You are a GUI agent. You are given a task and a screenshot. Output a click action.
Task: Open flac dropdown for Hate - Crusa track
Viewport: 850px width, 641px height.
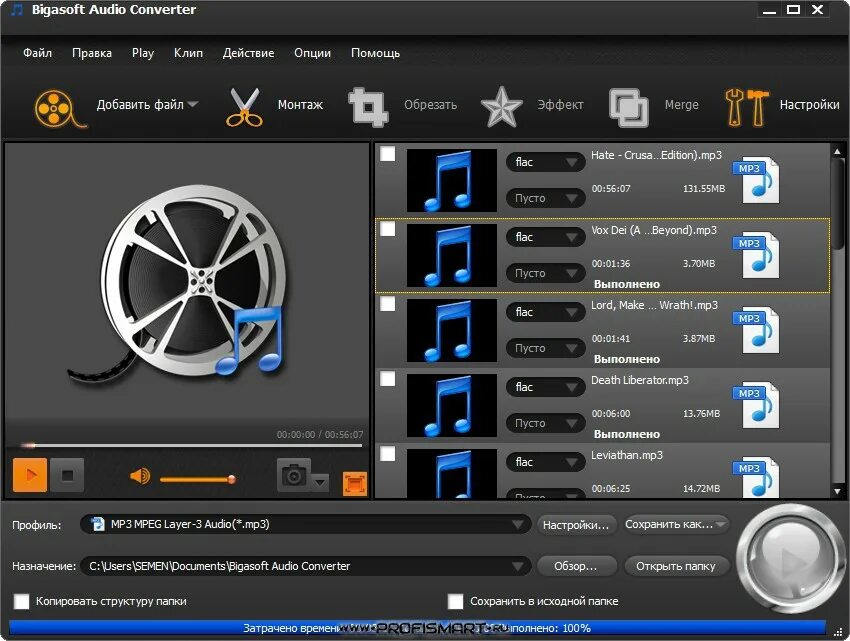(545, 162)
